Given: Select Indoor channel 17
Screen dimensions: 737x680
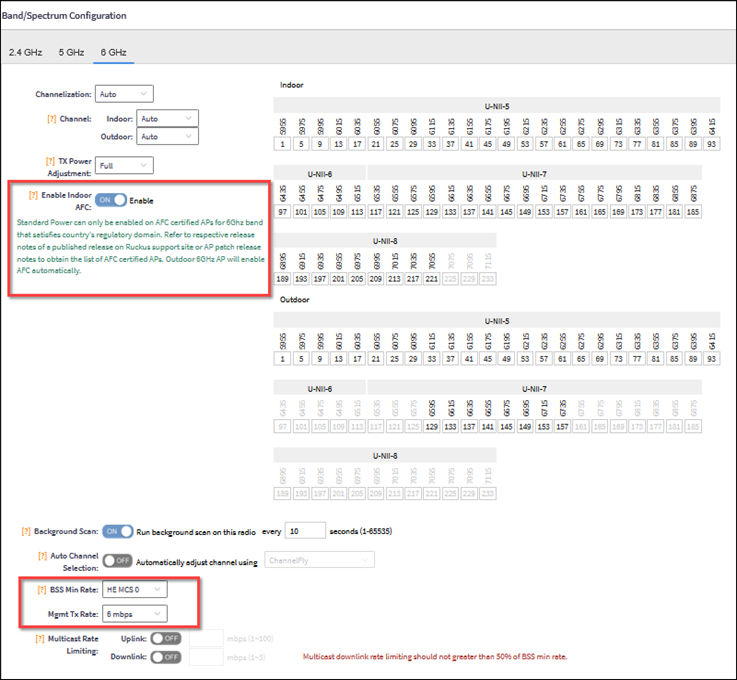Looking at the screenshot, I should point(357,144).
